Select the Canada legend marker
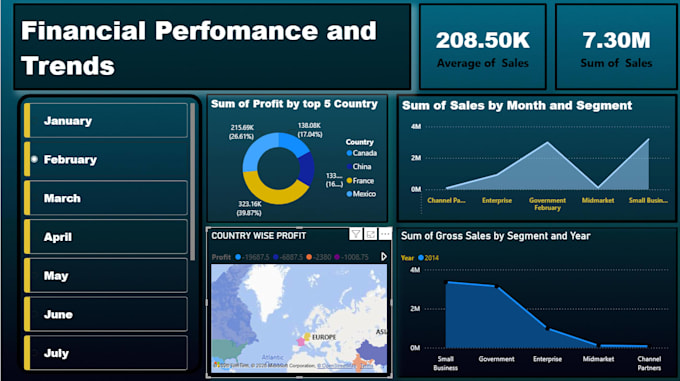This screenshot has width=680, height=381. point(349,153)
